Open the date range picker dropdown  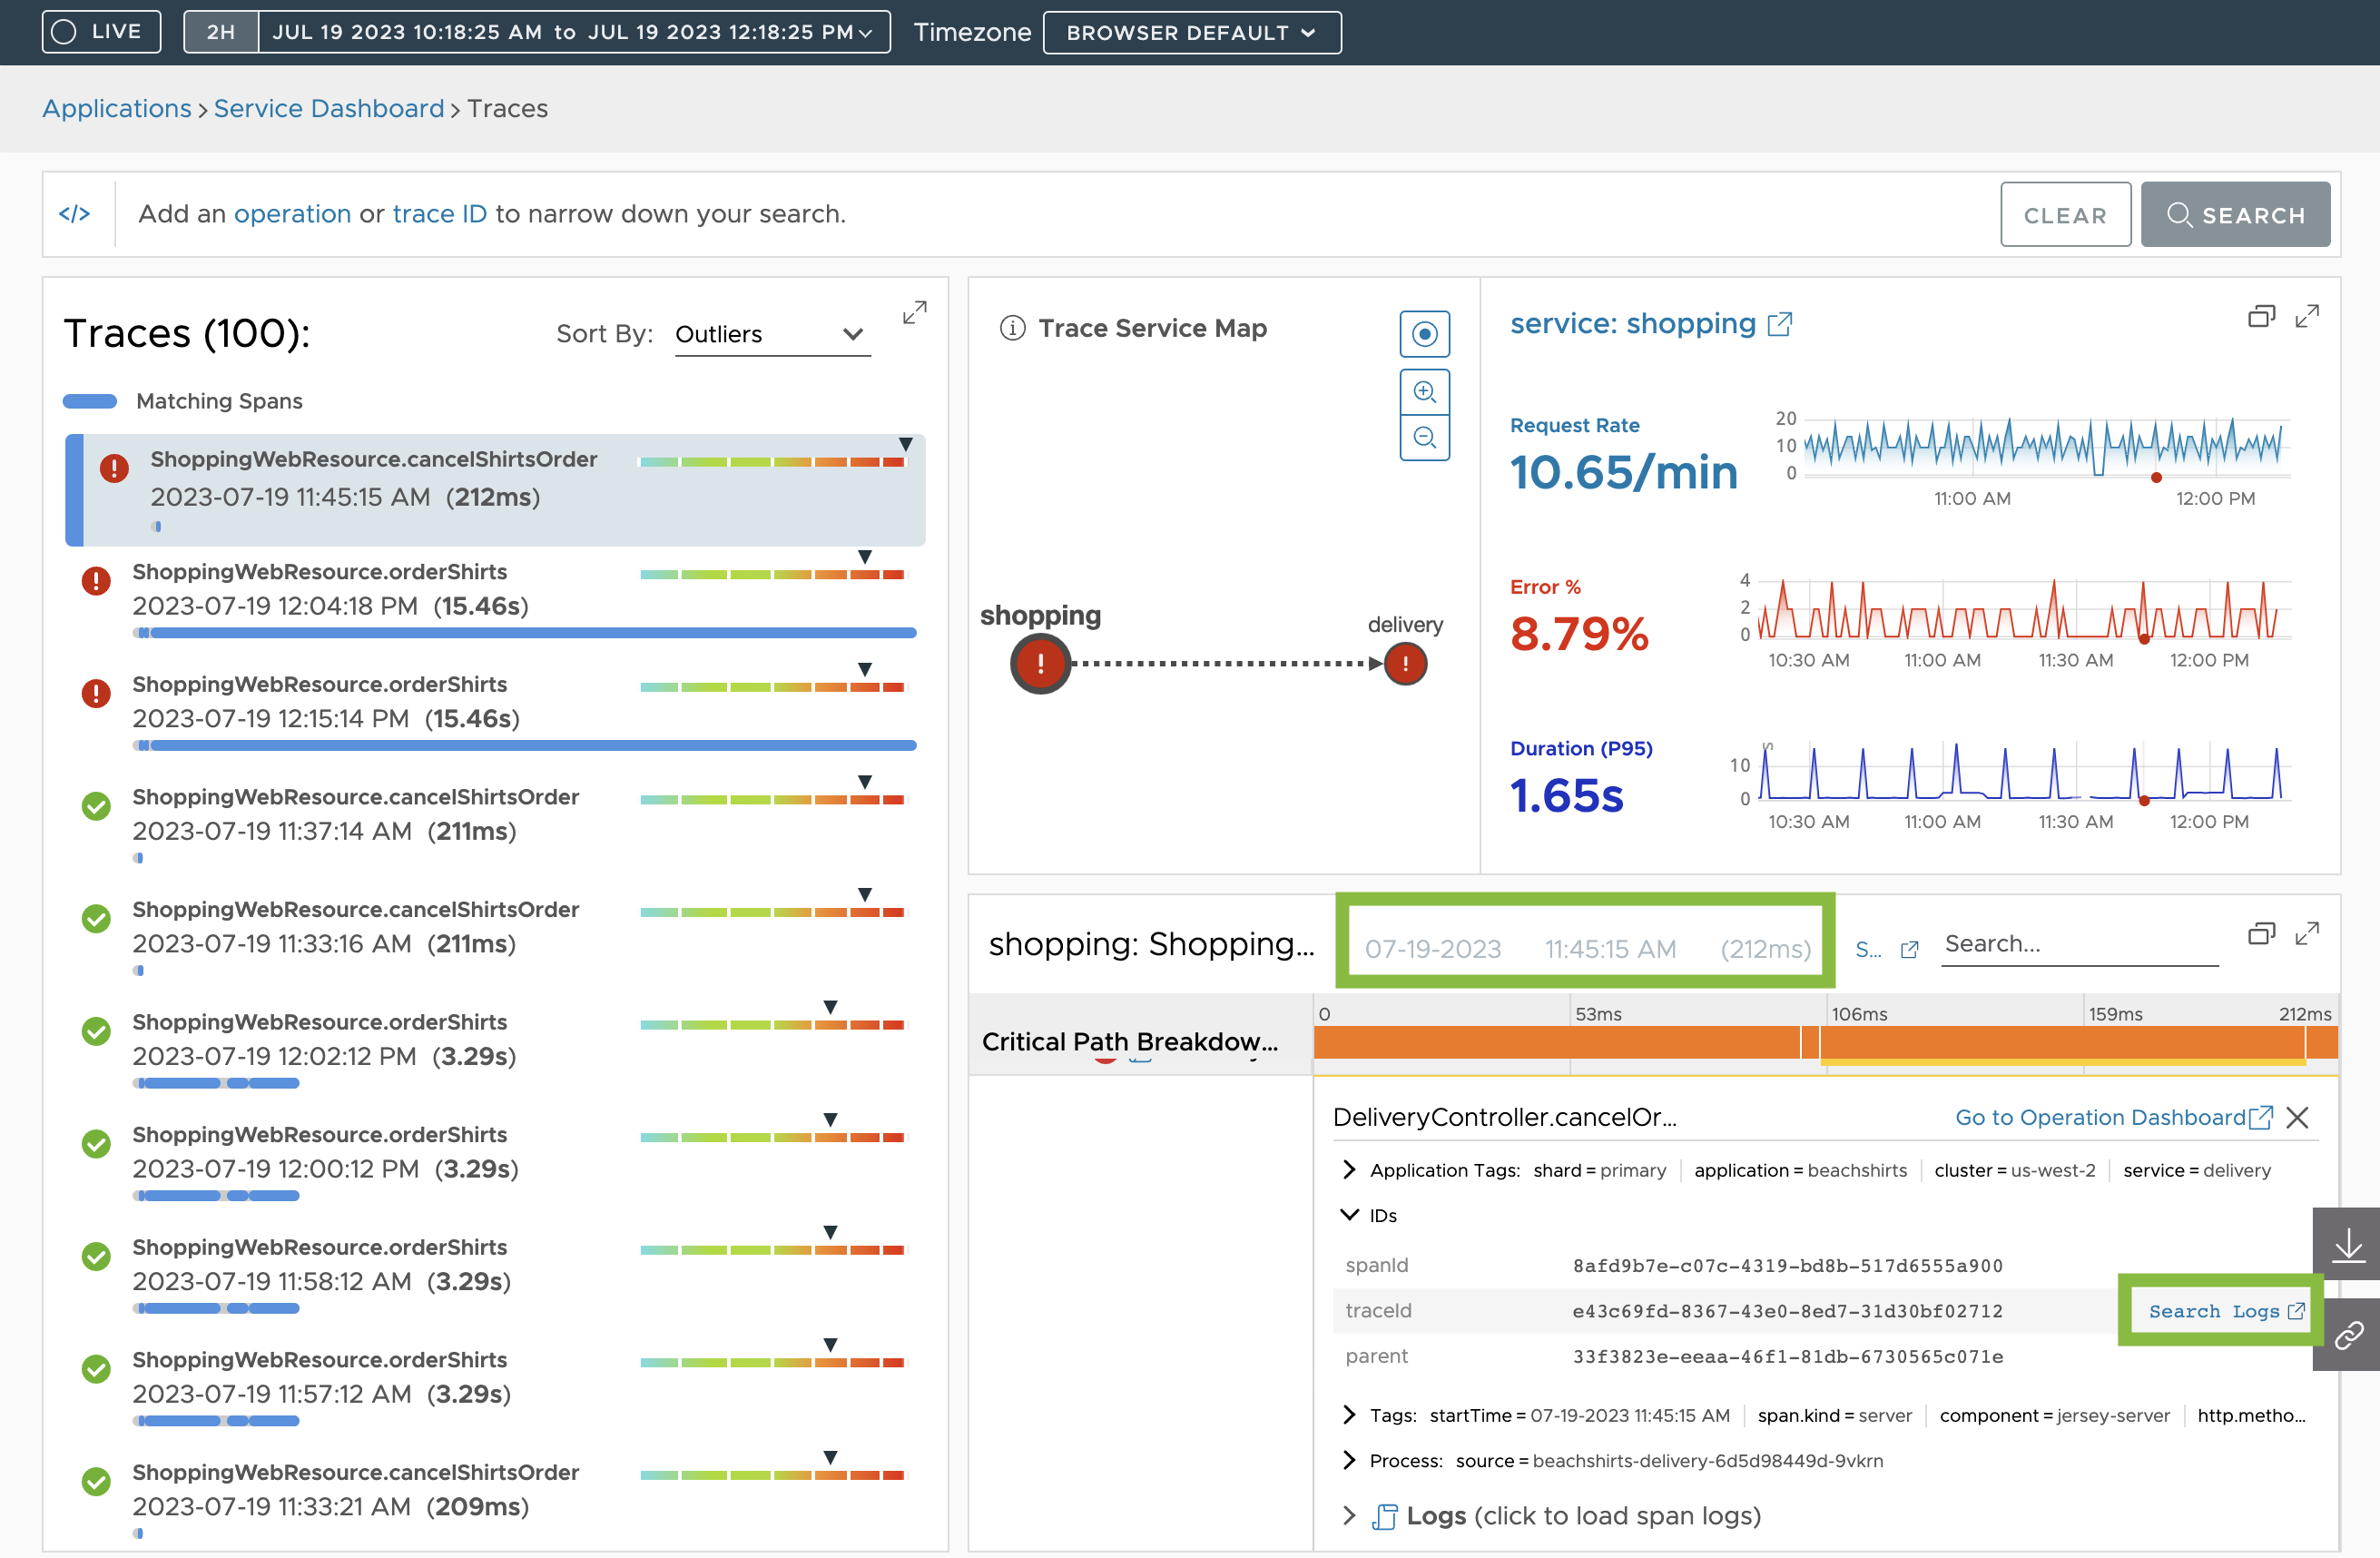(x=574, y=32)
